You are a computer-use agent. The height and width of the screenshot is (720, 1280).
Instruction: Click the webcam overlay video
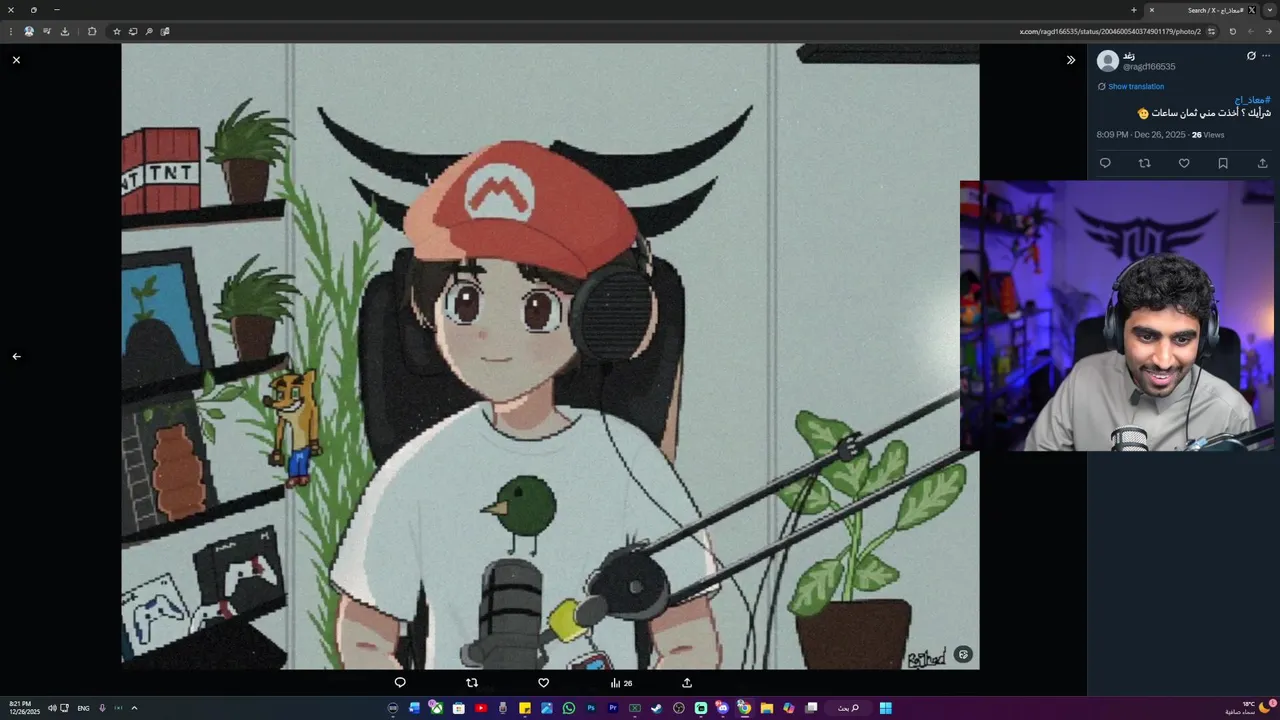tap(1117, 316)
